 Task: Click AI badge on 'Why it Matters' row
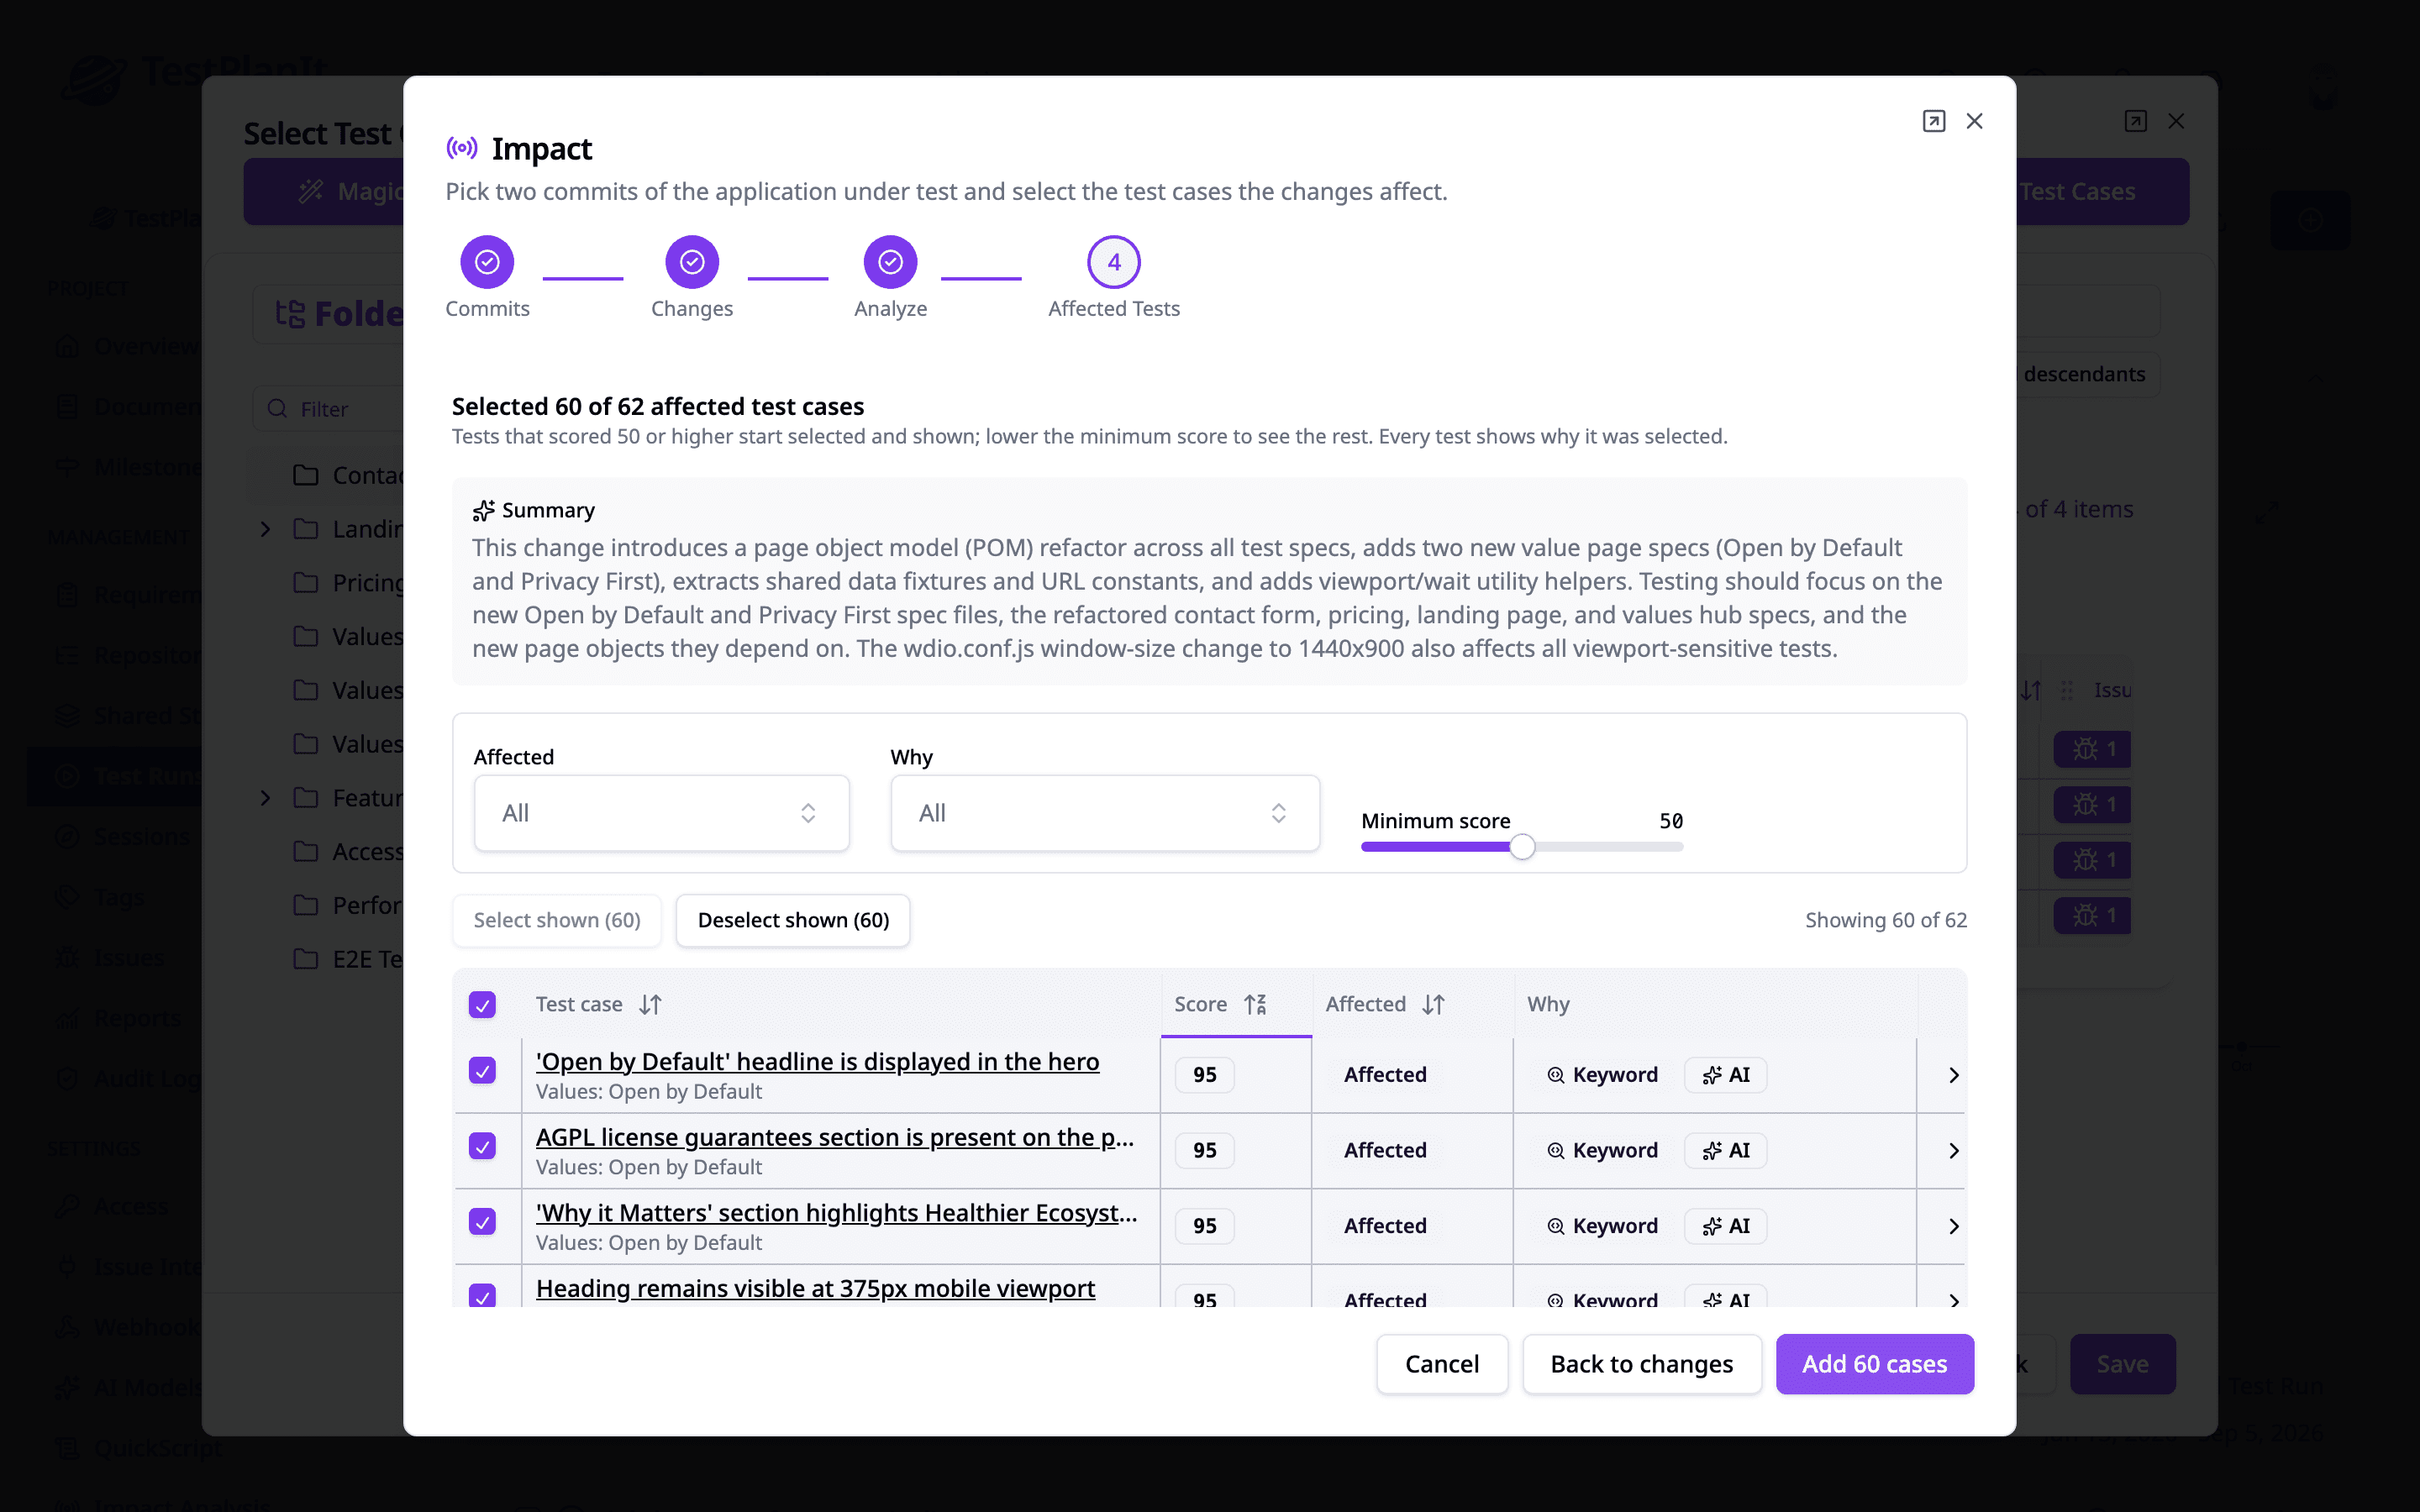tap(1725, 1226)
